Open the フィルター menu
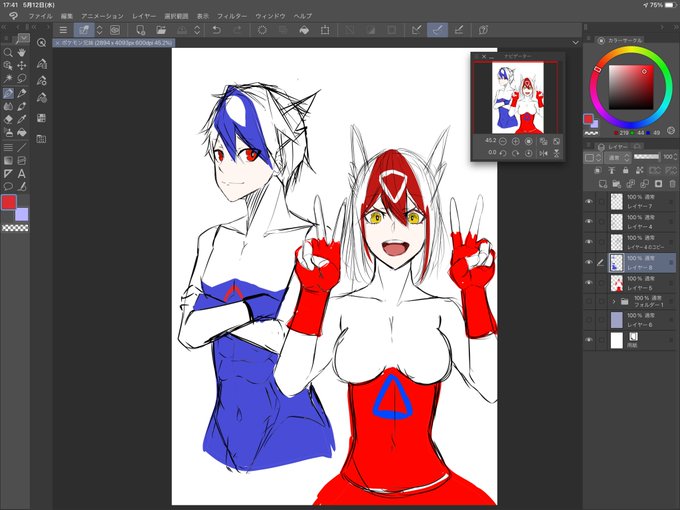Screen dimensions: 680x510 [x=232, y=16]
